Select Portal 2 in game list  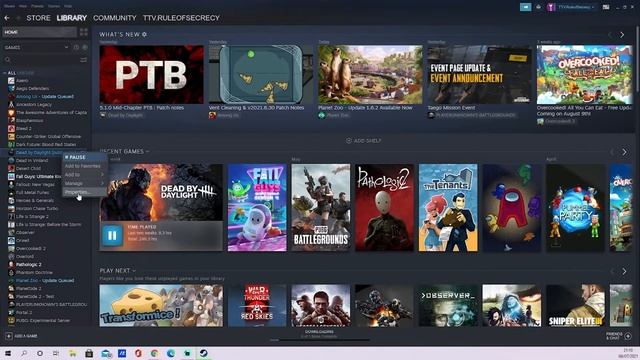click(x=24, y=313)
